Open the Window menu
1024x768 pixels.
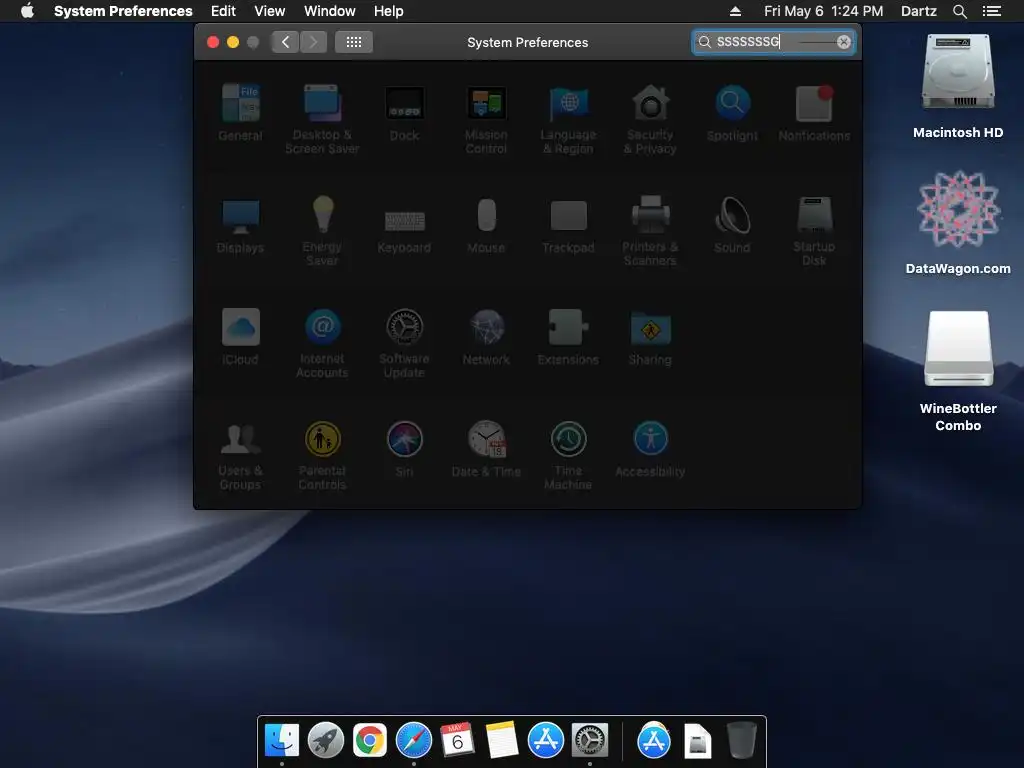click(330, 11)
